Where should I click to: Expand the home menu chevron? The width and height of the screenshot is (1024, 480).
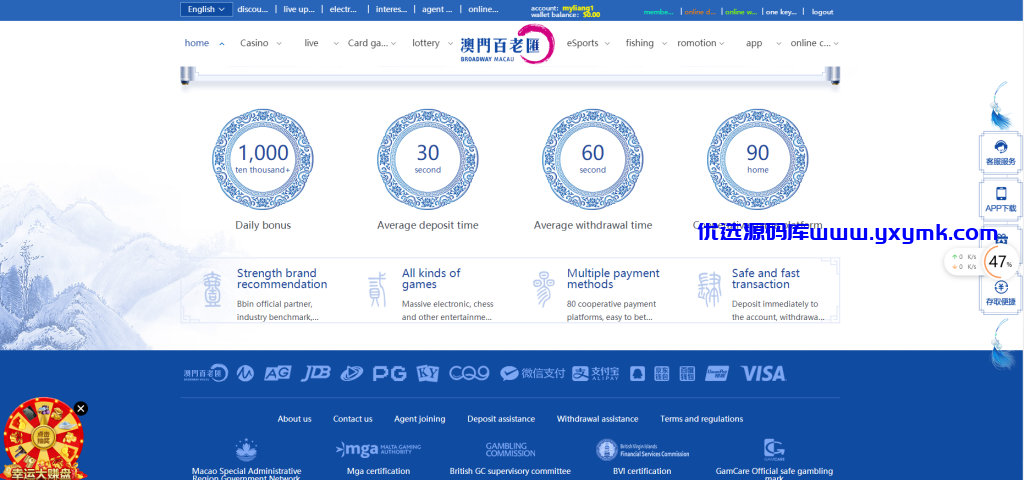coord(222,44)
